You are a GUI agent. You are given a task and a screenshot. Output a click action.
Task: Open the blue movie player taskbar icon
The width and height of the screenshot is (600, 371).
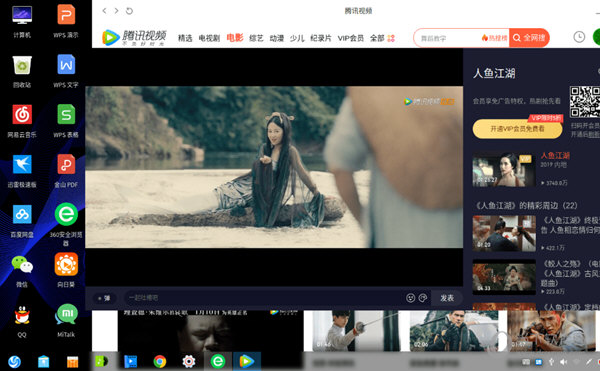[x=130, y=361]
